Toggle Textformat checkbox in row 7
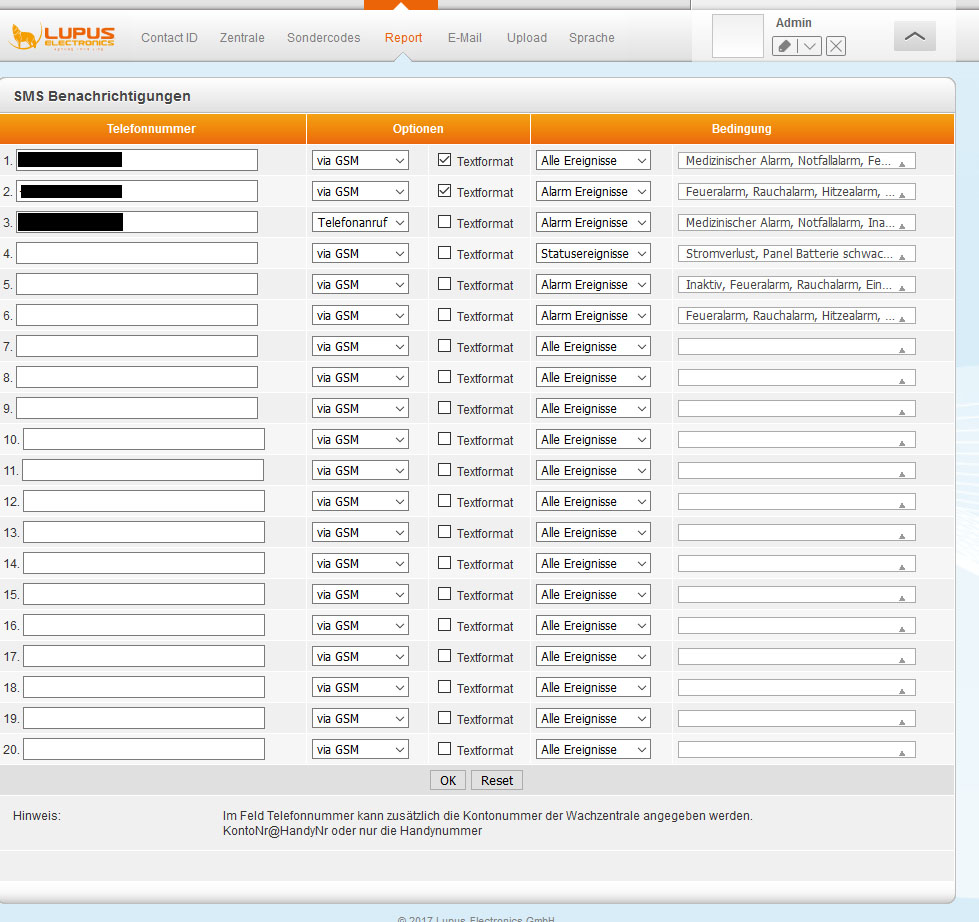This screenshot has height=922, width=979. click(x=445, y=346)
